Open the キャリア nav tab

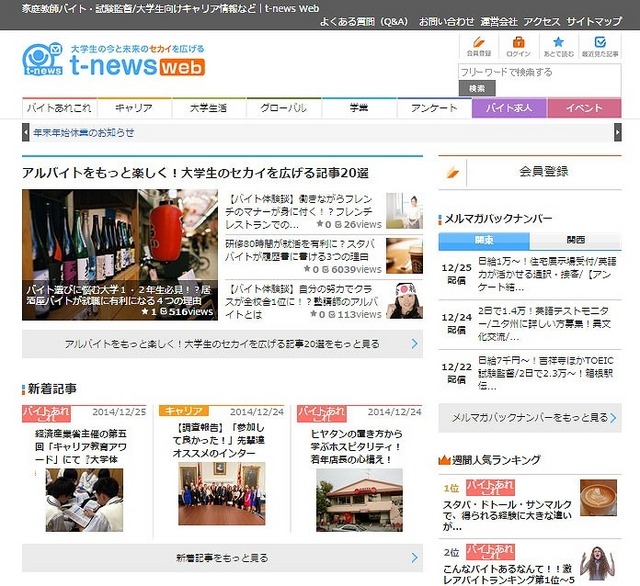(x=134, y=108)
